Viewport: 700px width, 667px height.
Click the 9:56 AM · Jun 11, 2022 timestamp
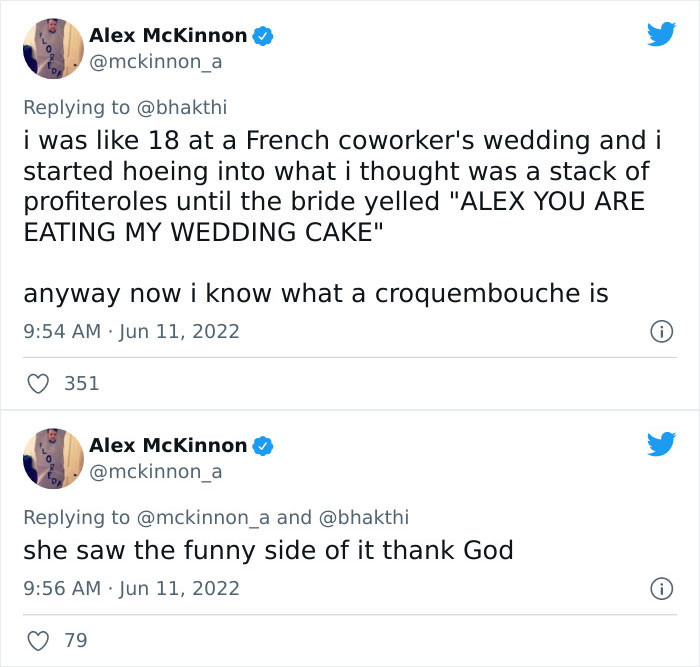pos(131,589)
